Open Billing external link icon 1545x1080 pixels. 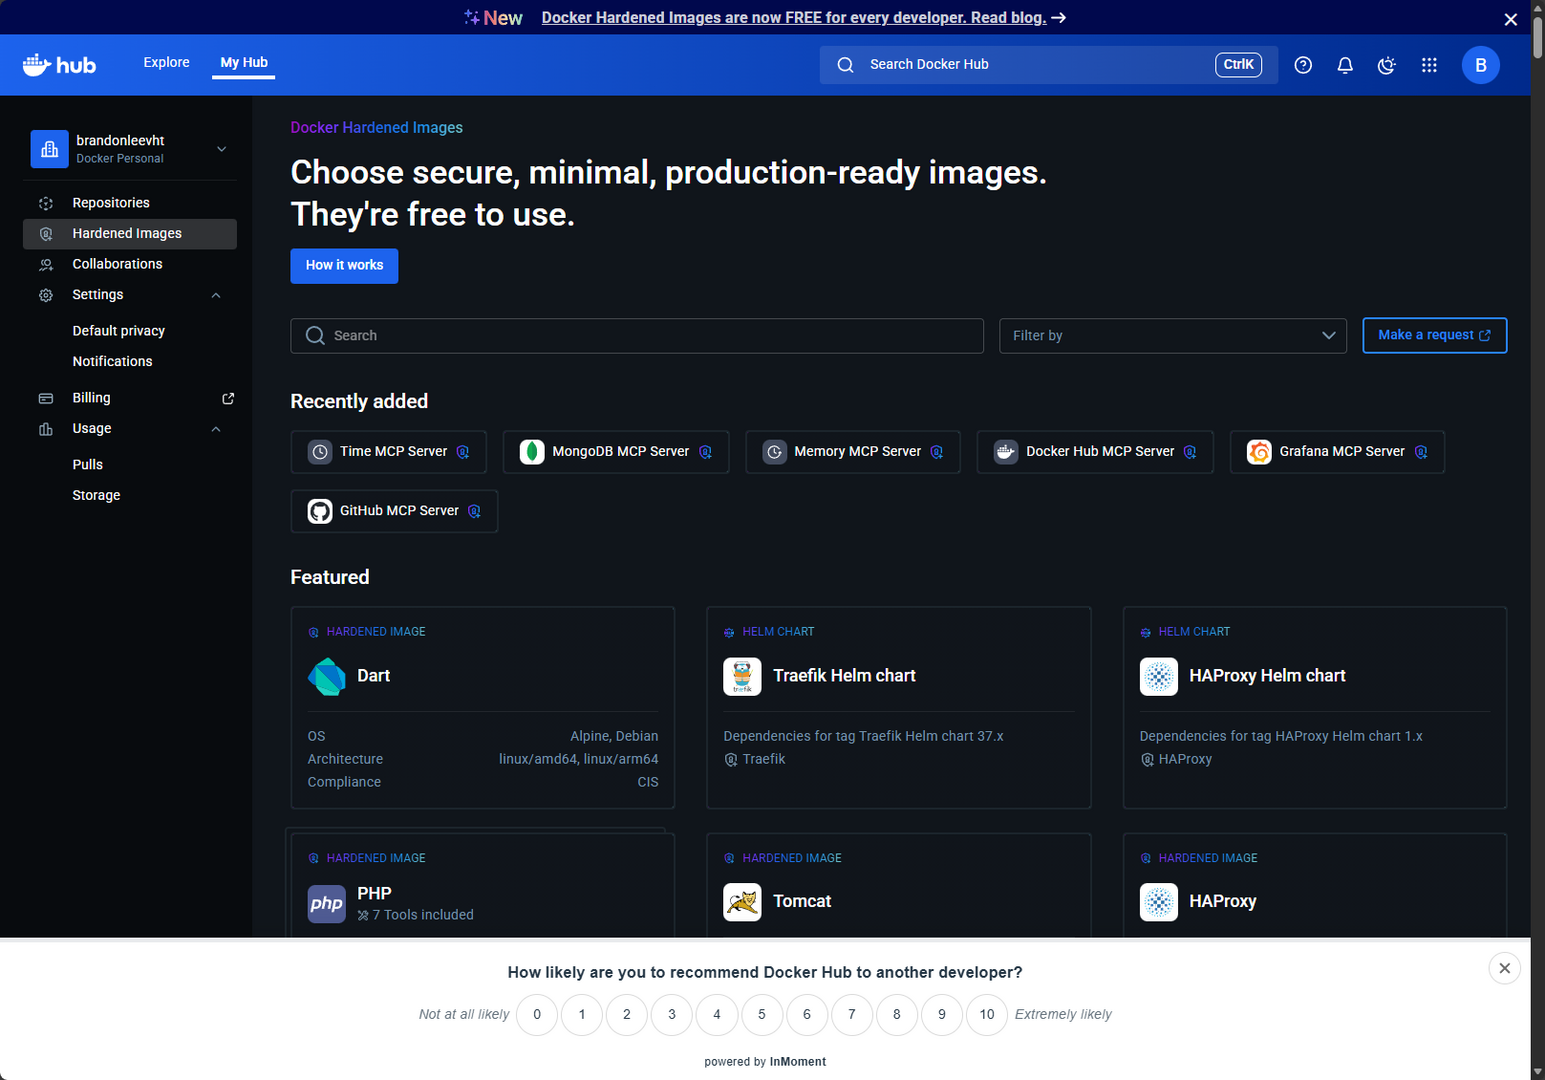point(228,398)
